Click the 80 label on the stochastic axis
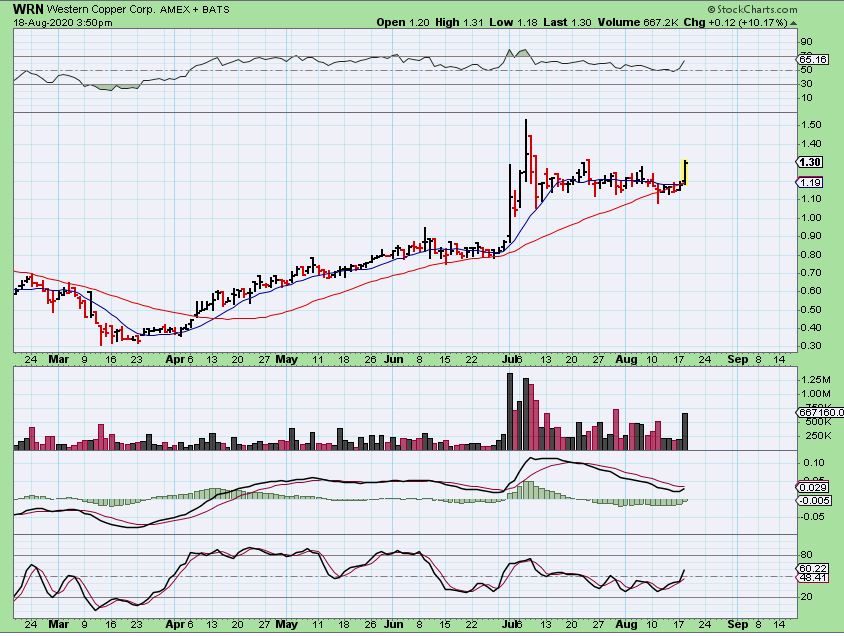844x636 pixels. [x=806, y=555]
